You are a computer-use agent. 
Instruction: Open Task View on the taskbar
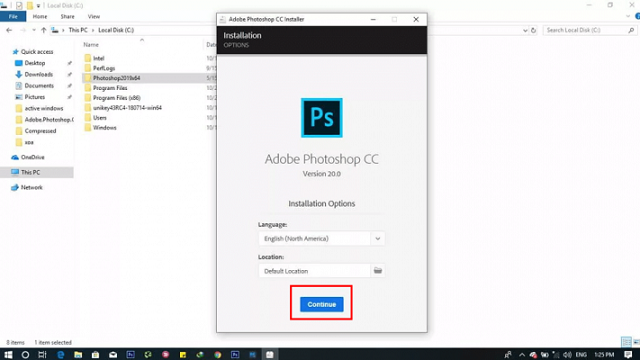tap(42, 355)
